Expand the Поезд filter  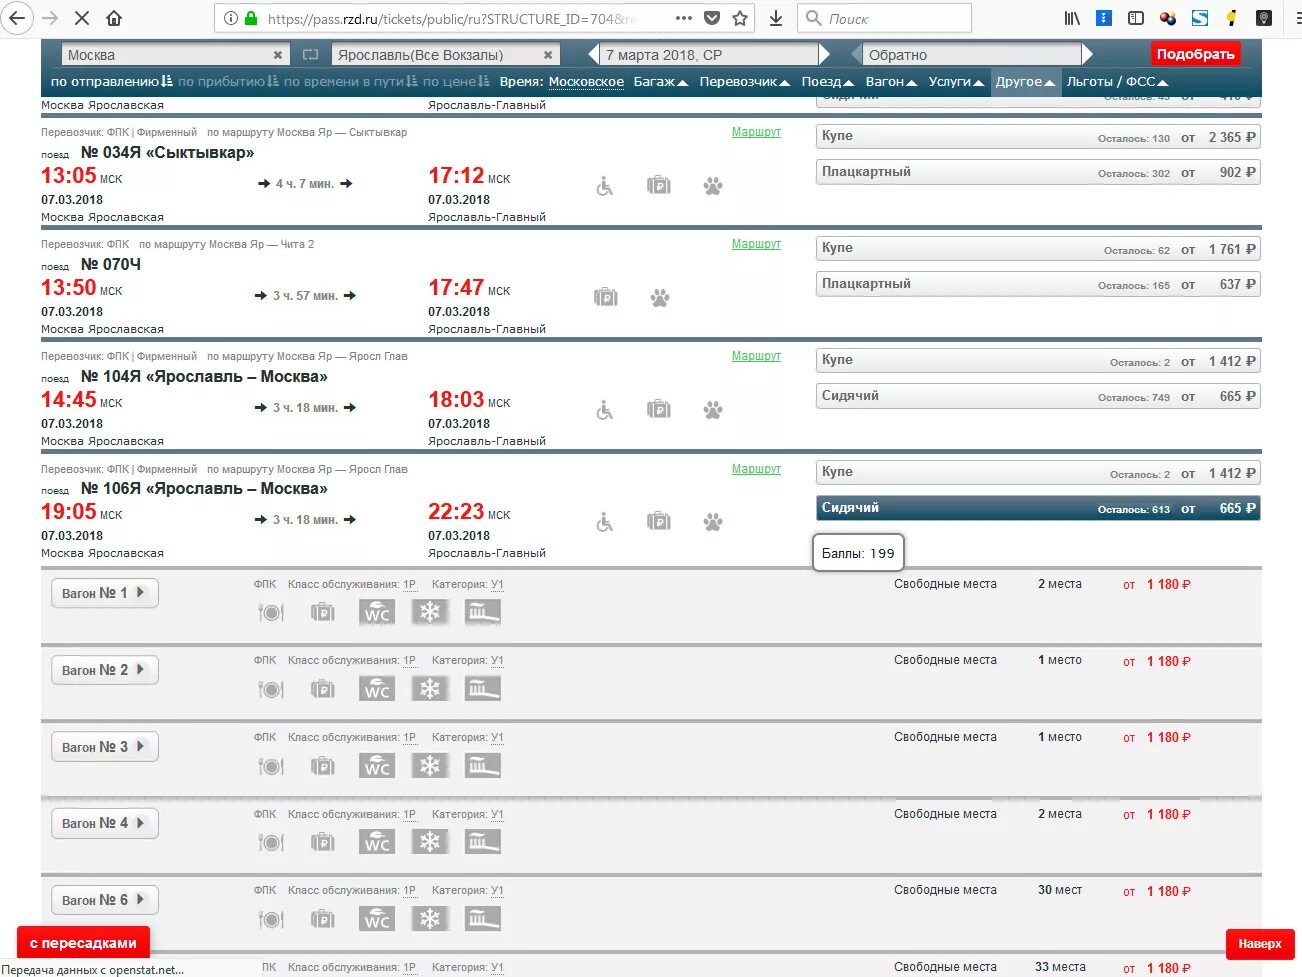tap(827, 82)
